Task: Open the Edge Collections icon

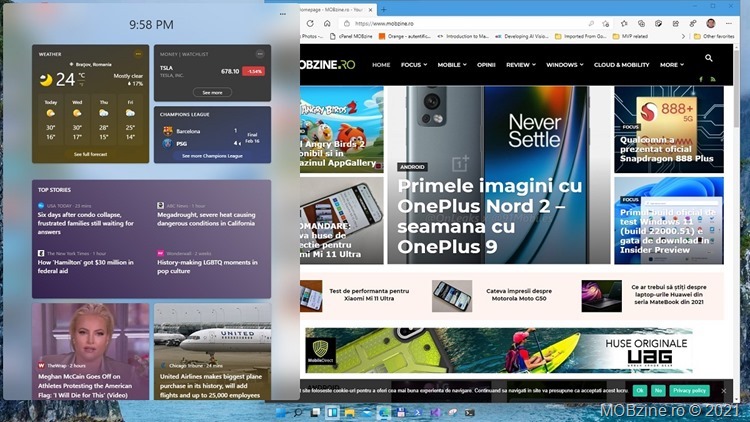Action: [x=641, y=23]
